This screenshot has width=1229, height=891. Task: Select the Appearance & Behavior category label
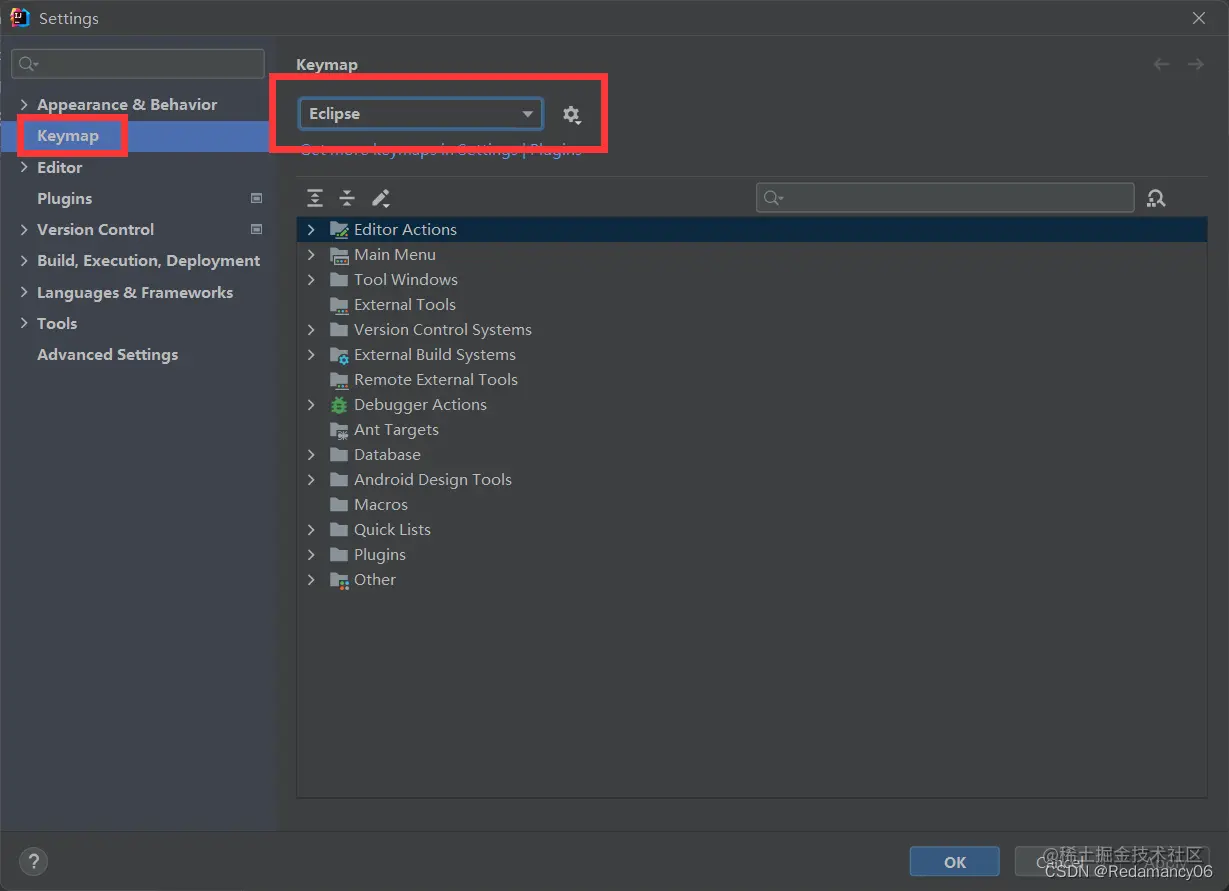pyautogui.click(x=127, y=105)
